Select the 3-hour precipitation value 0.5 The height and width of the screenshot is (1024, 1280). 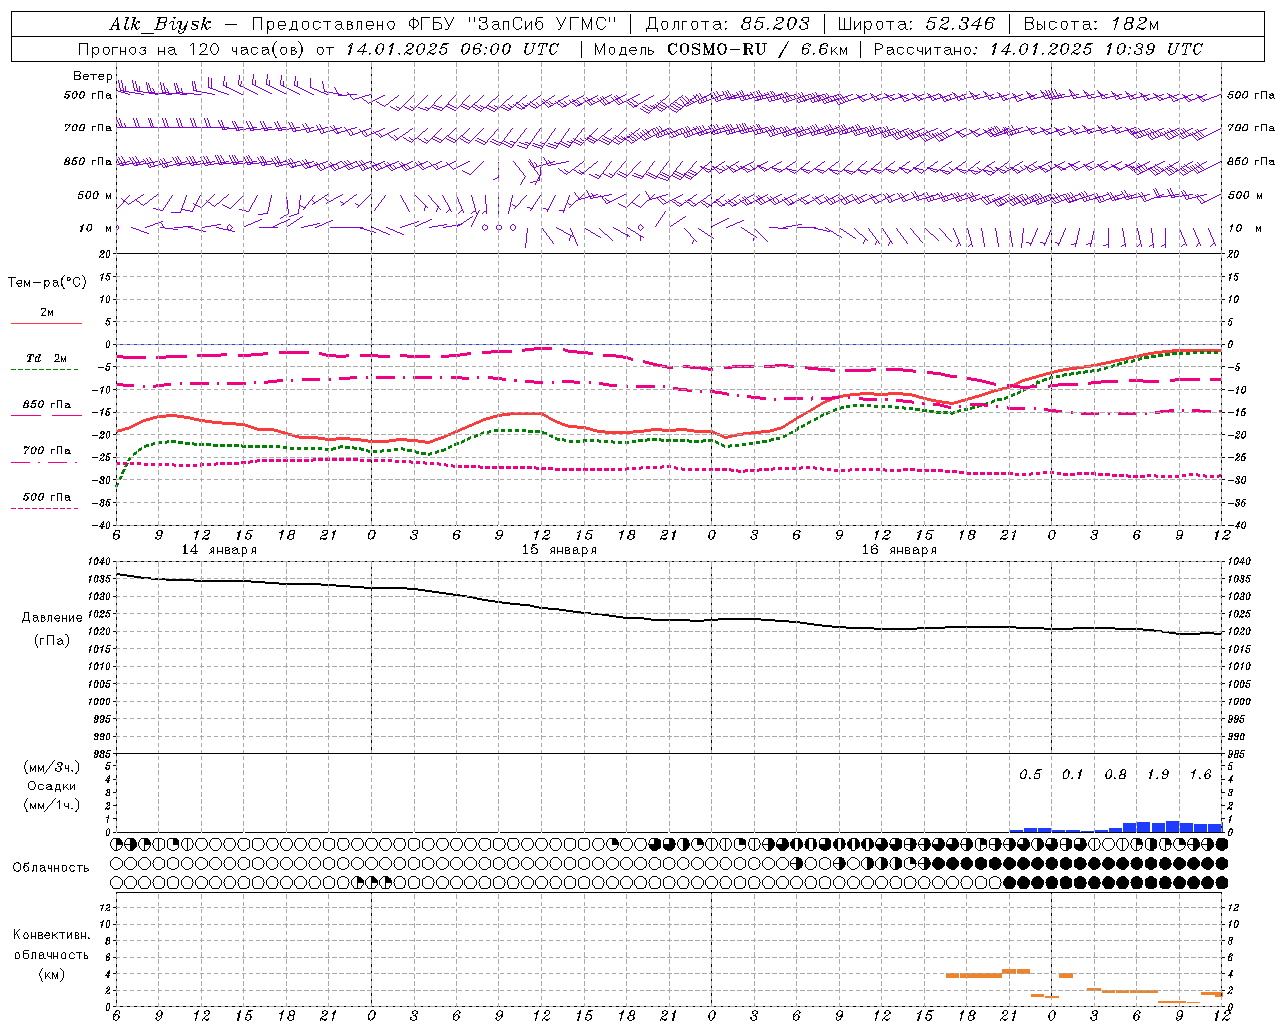coord(1030,775)
